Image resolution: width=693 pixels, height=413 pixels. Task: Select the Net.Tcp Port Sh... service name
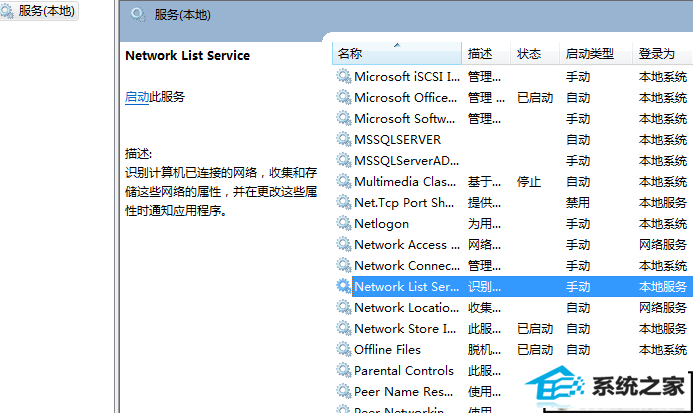point(404,203)
